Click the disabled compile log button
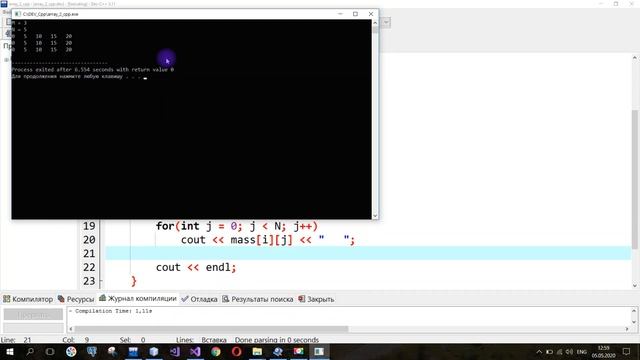Viewport: 640px width, 360px height. pyautogui.click(x=33, y=314)
